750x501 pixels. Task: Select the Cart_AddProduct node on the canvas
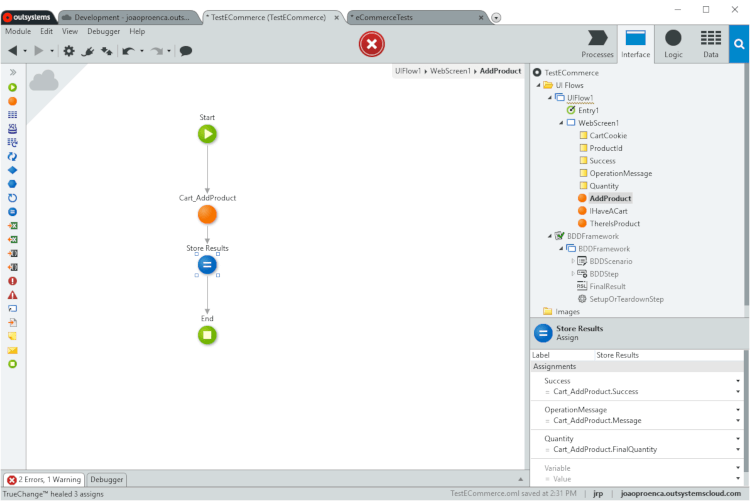coord(207,214)
